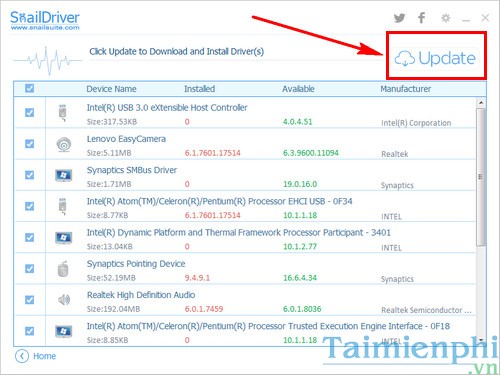Click speaker icon for Realtek High Definition Audio

[x=64, y=300]
